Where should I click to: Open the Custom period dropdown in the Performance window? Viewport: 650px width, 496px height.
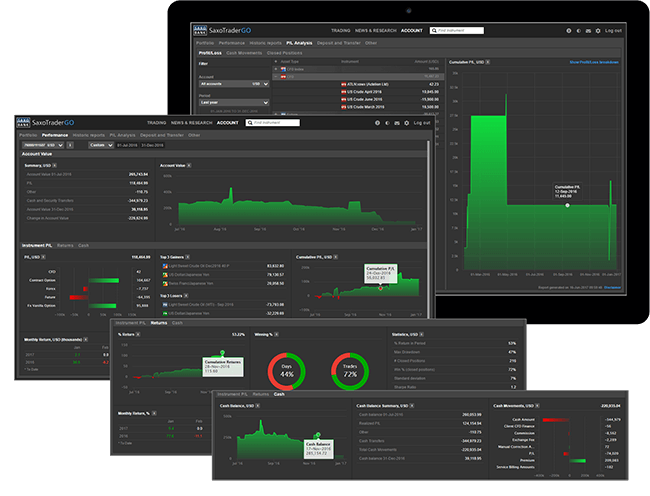pos(101,145)
